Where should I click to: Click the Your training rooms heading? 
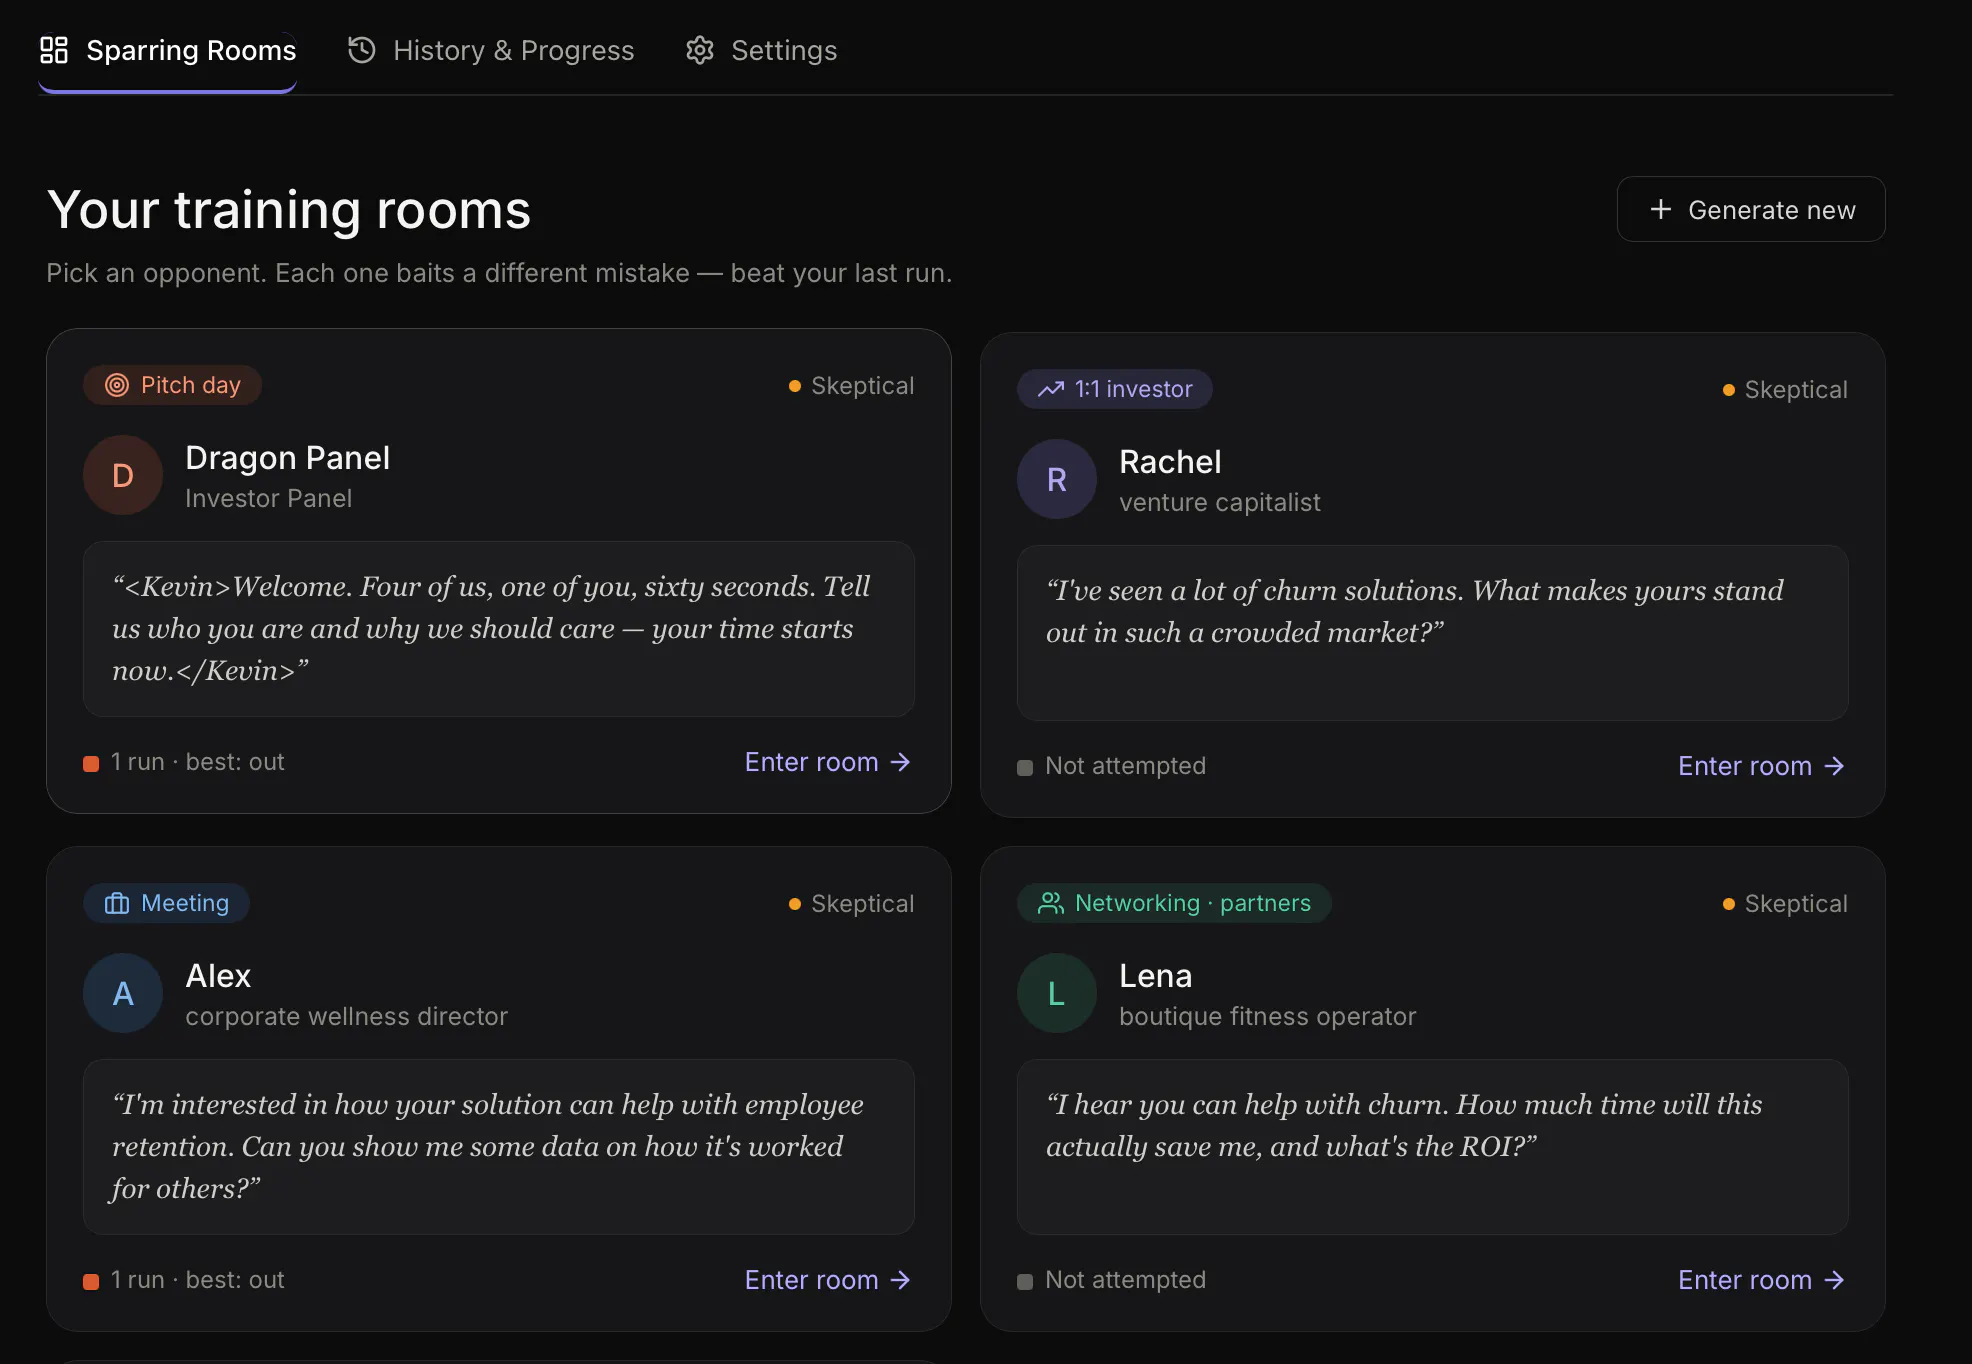point(289,210)
